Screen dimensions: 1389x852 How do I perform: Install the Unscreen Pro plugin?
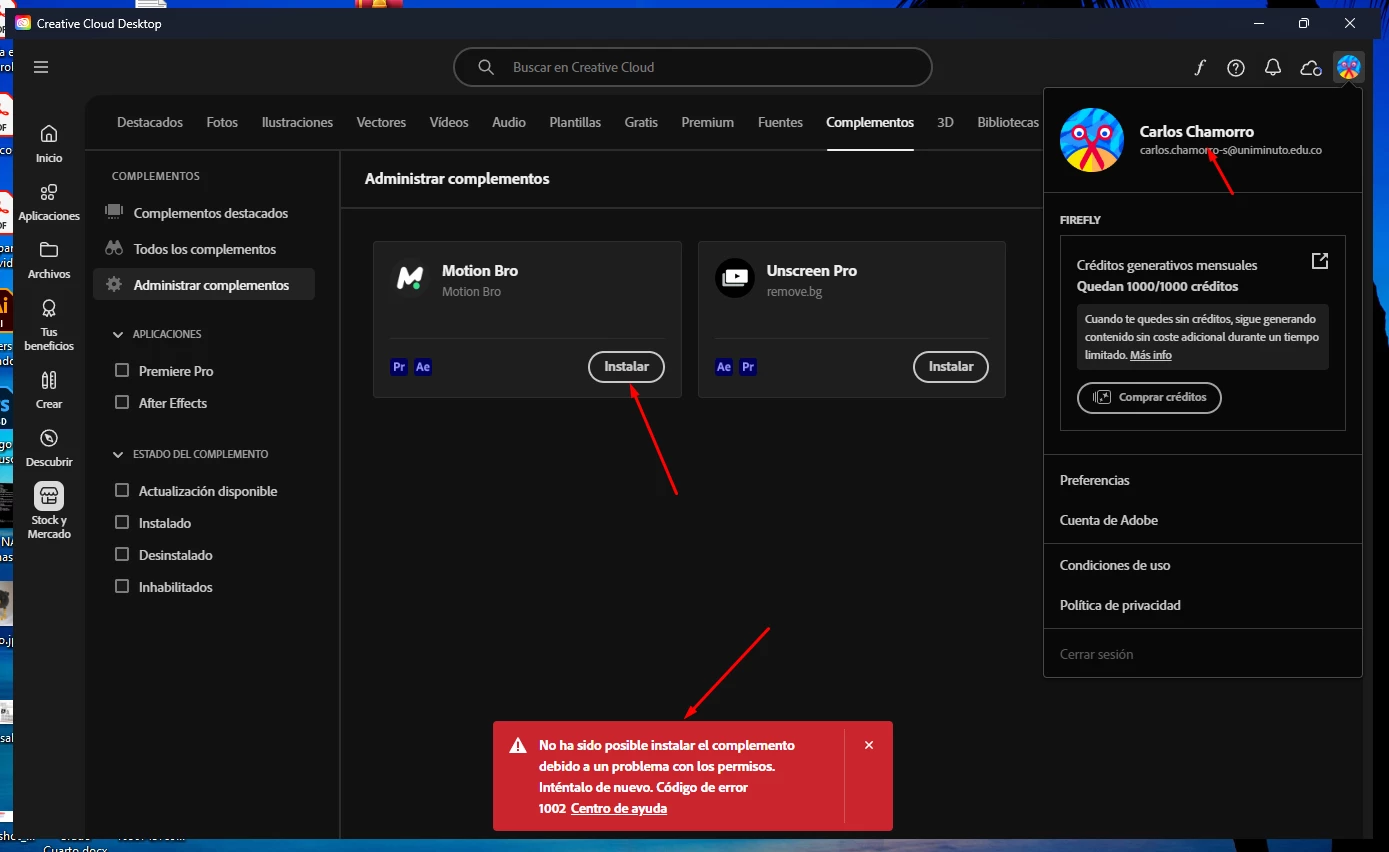[951, 367]
